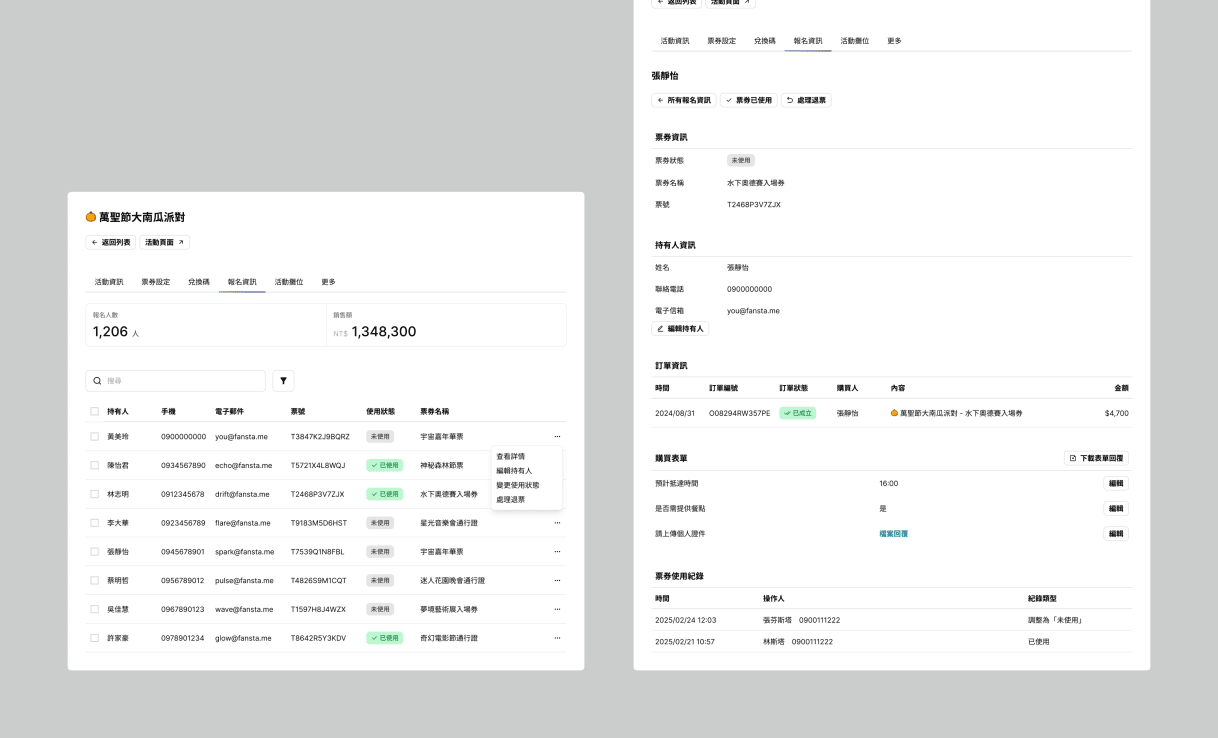Tick the checkbox for 林志明
Image resolution: width=1218 pixels, height=738 pixels.
pos(94,494)
